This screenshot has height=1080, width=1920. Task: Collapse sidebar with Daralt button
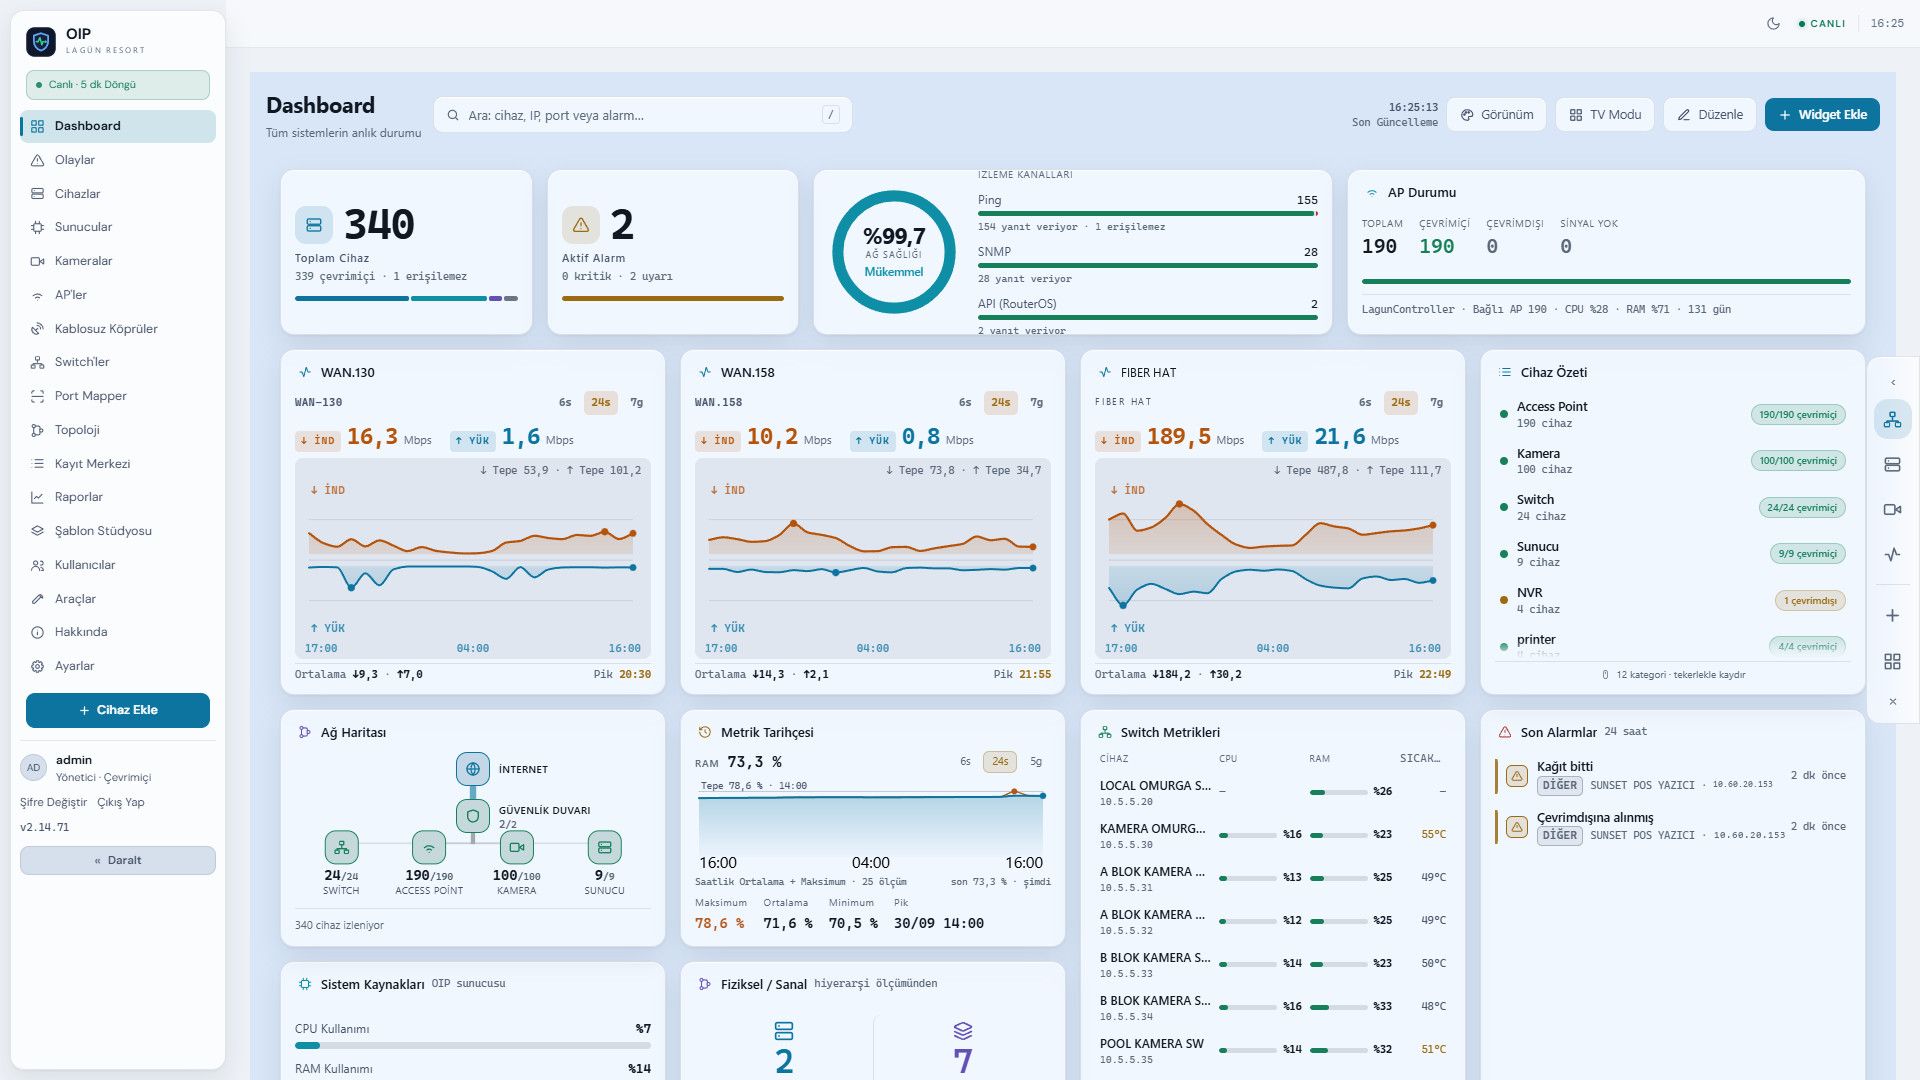click(118, 860)
